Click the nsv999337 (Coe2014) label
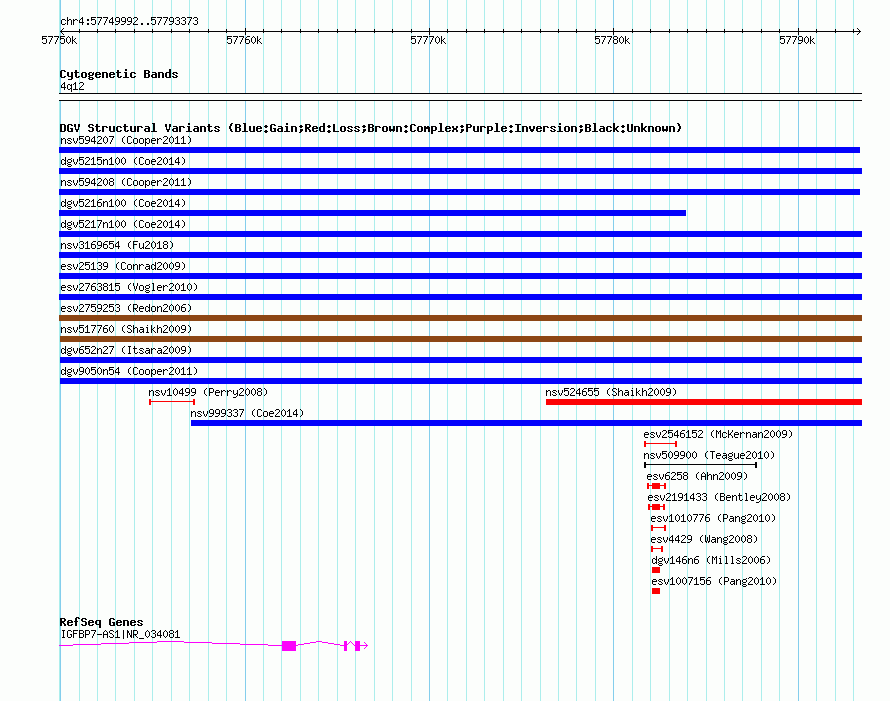The height and width of the screenshot is (701, 890). point(247,413)
